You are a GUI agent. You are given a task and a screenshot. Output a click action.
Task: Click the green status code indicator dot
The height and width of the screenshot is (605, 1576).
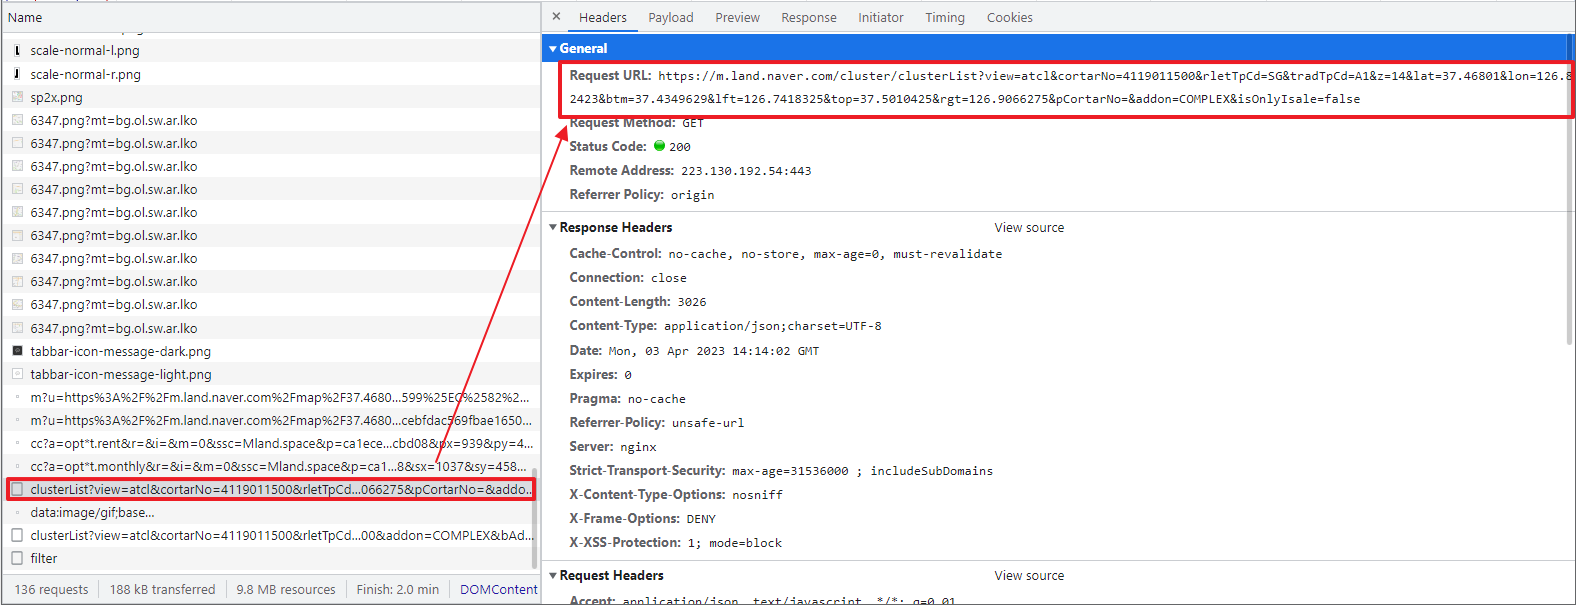click(660, 146)
